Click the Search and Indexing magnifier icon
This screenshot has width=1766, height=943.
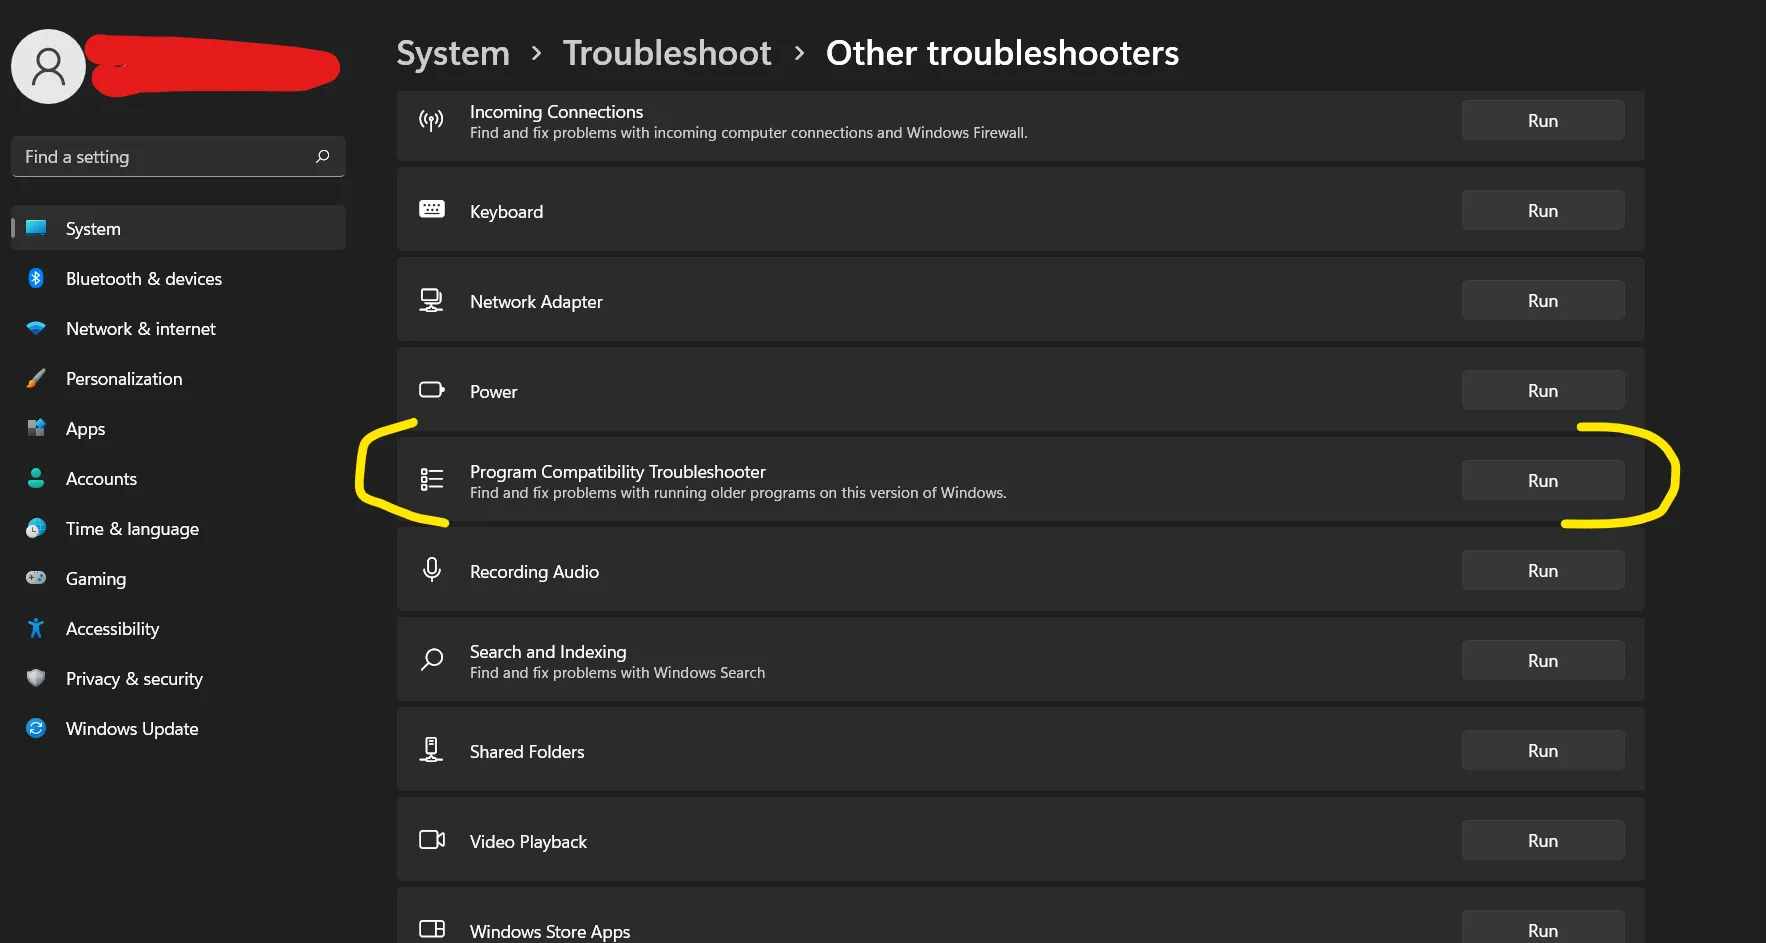432,659
